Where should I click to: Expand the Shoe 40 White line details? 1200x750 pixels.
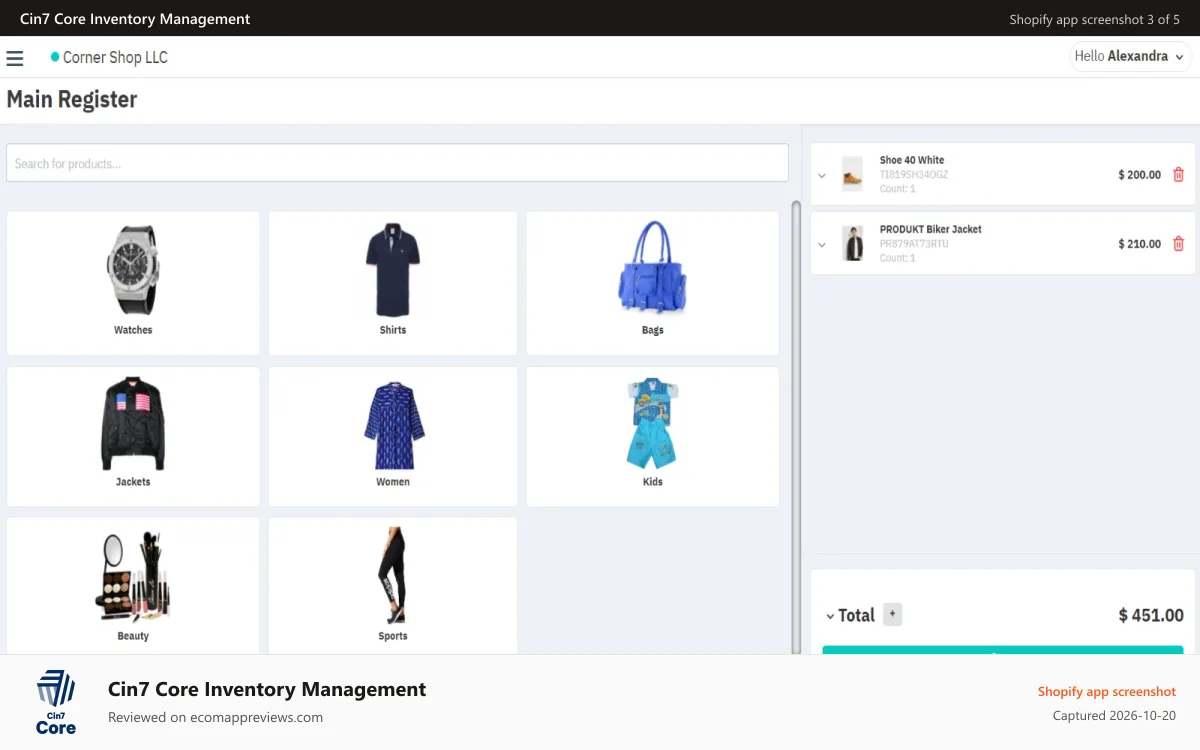tap(822, 175)
